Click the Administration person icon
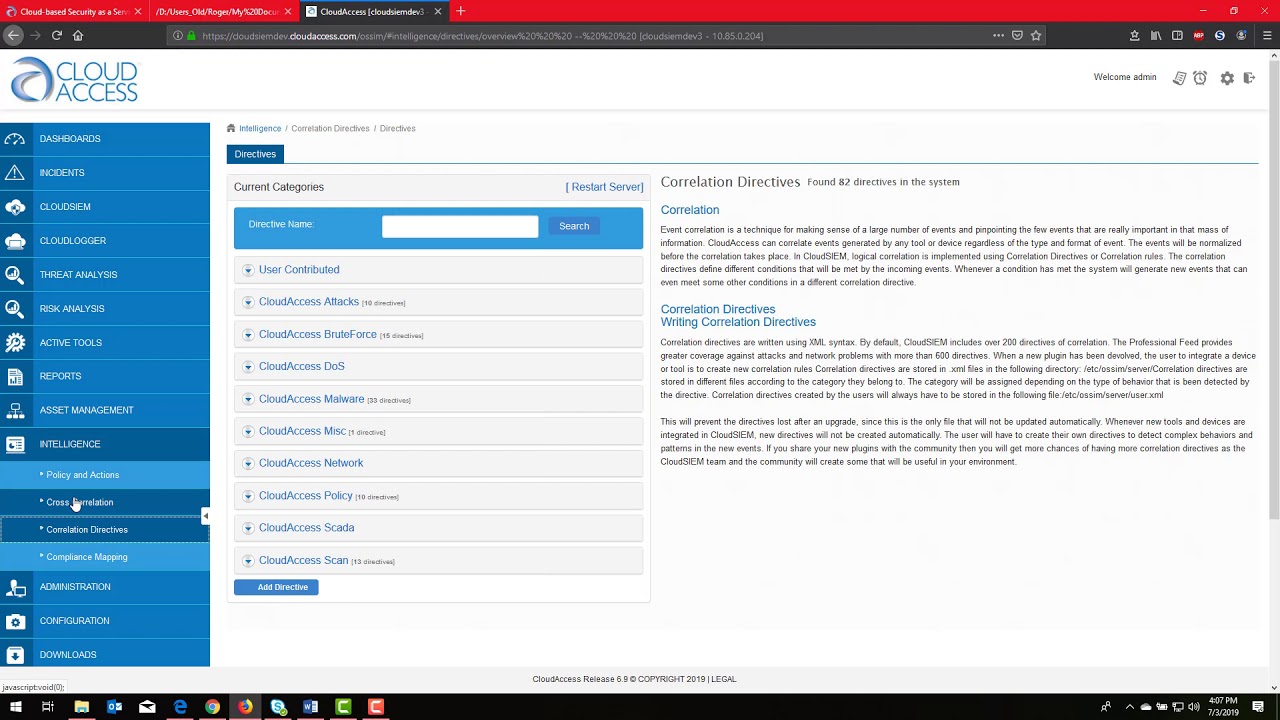 (15, 587)
